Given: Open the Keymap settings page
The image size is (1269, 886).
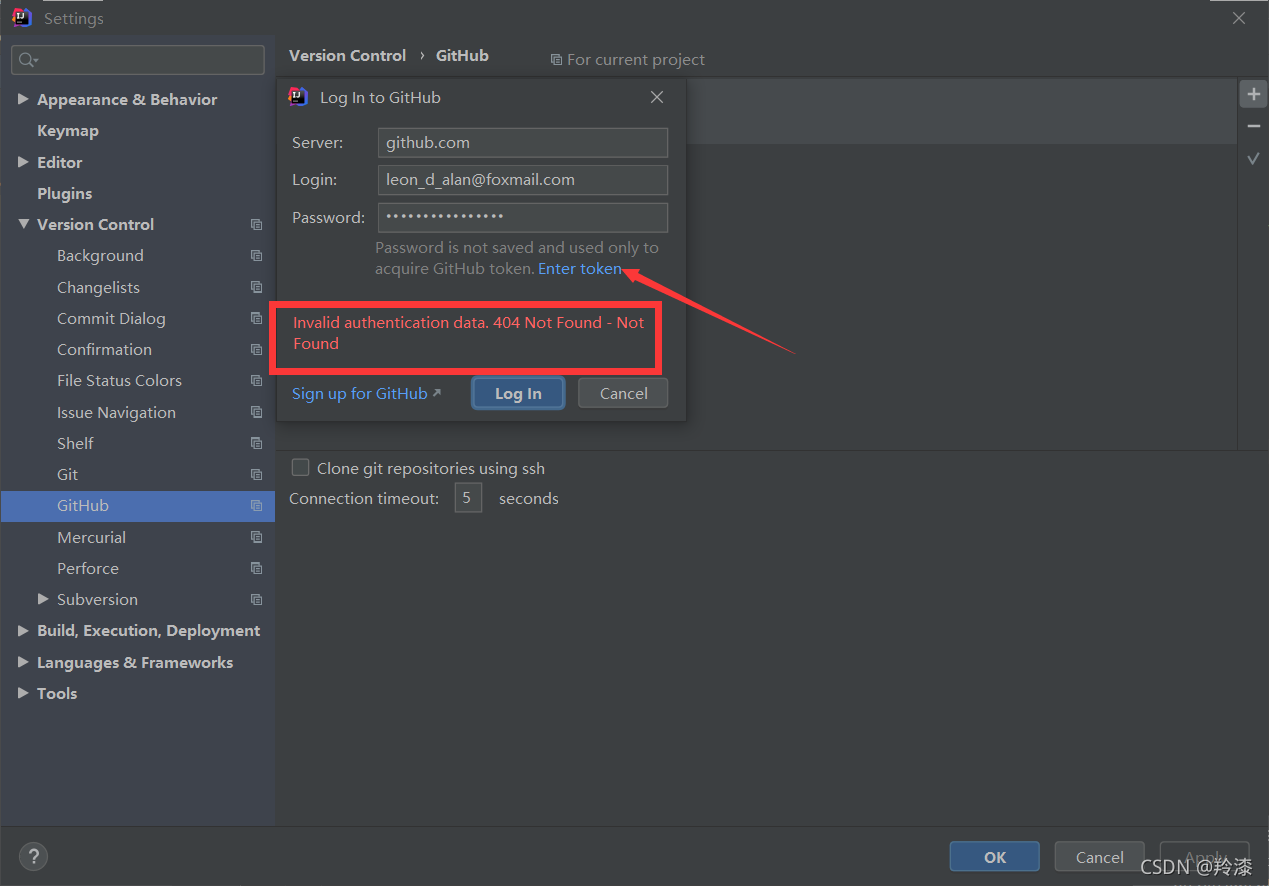Looking at the screenshot, I should (68, 131).
